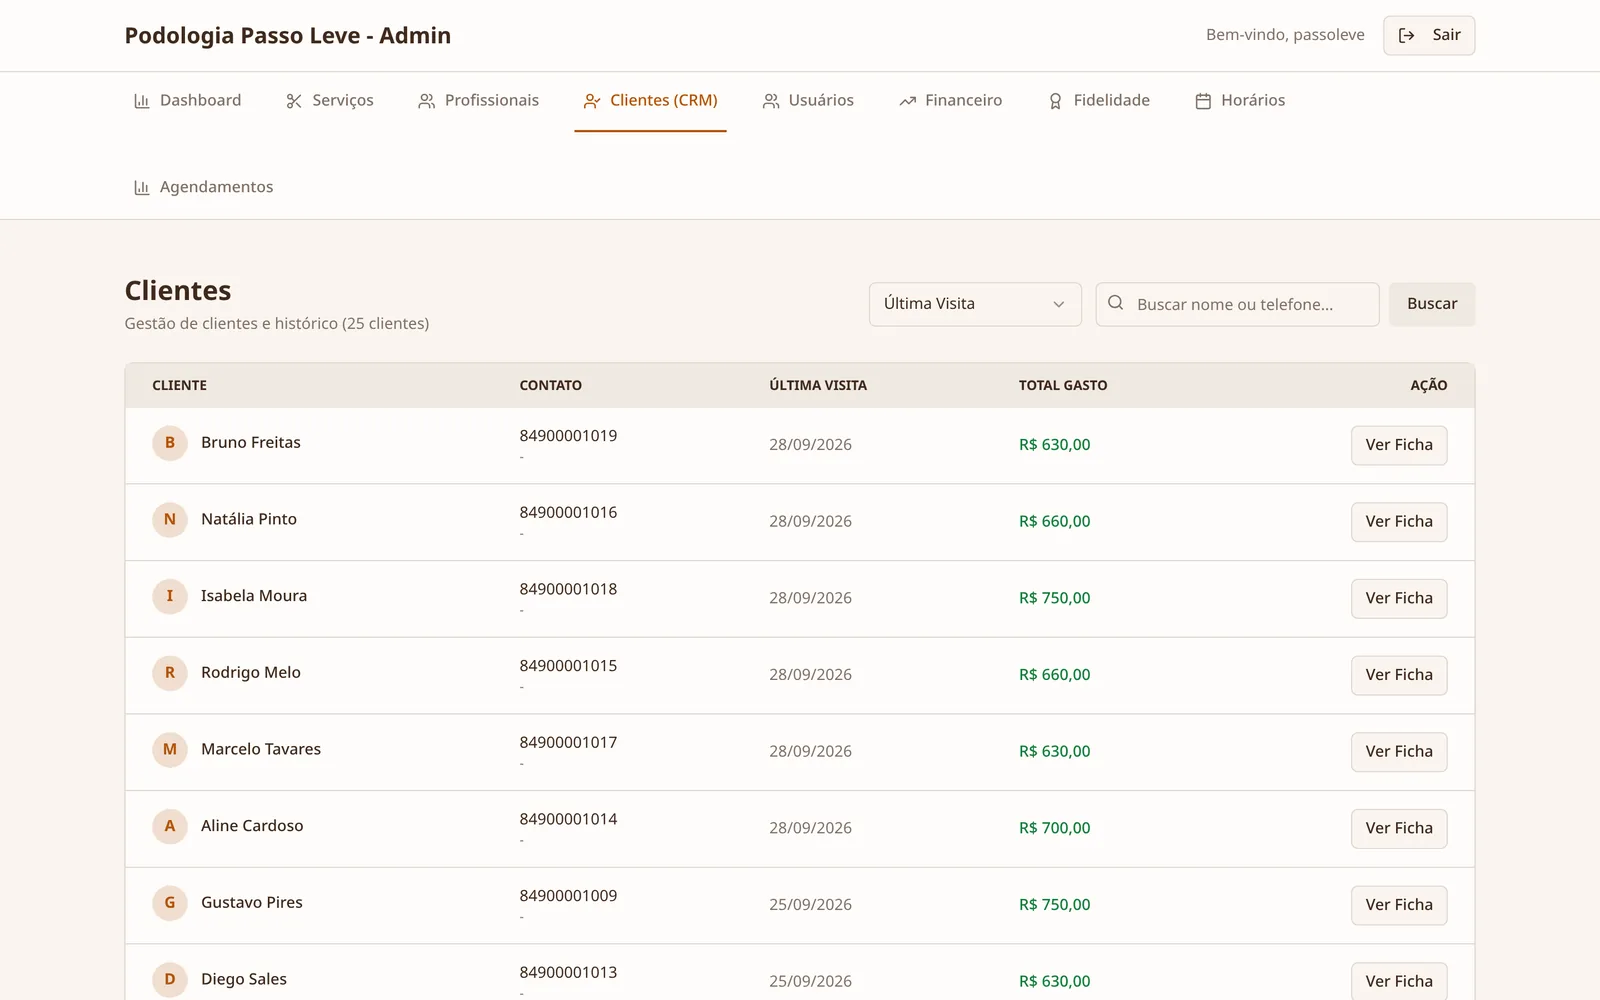Open Ver Ficha for Bruno Freitas
The height and width of the screenshot is (1000, 1600).
(x=1399, y=445)
